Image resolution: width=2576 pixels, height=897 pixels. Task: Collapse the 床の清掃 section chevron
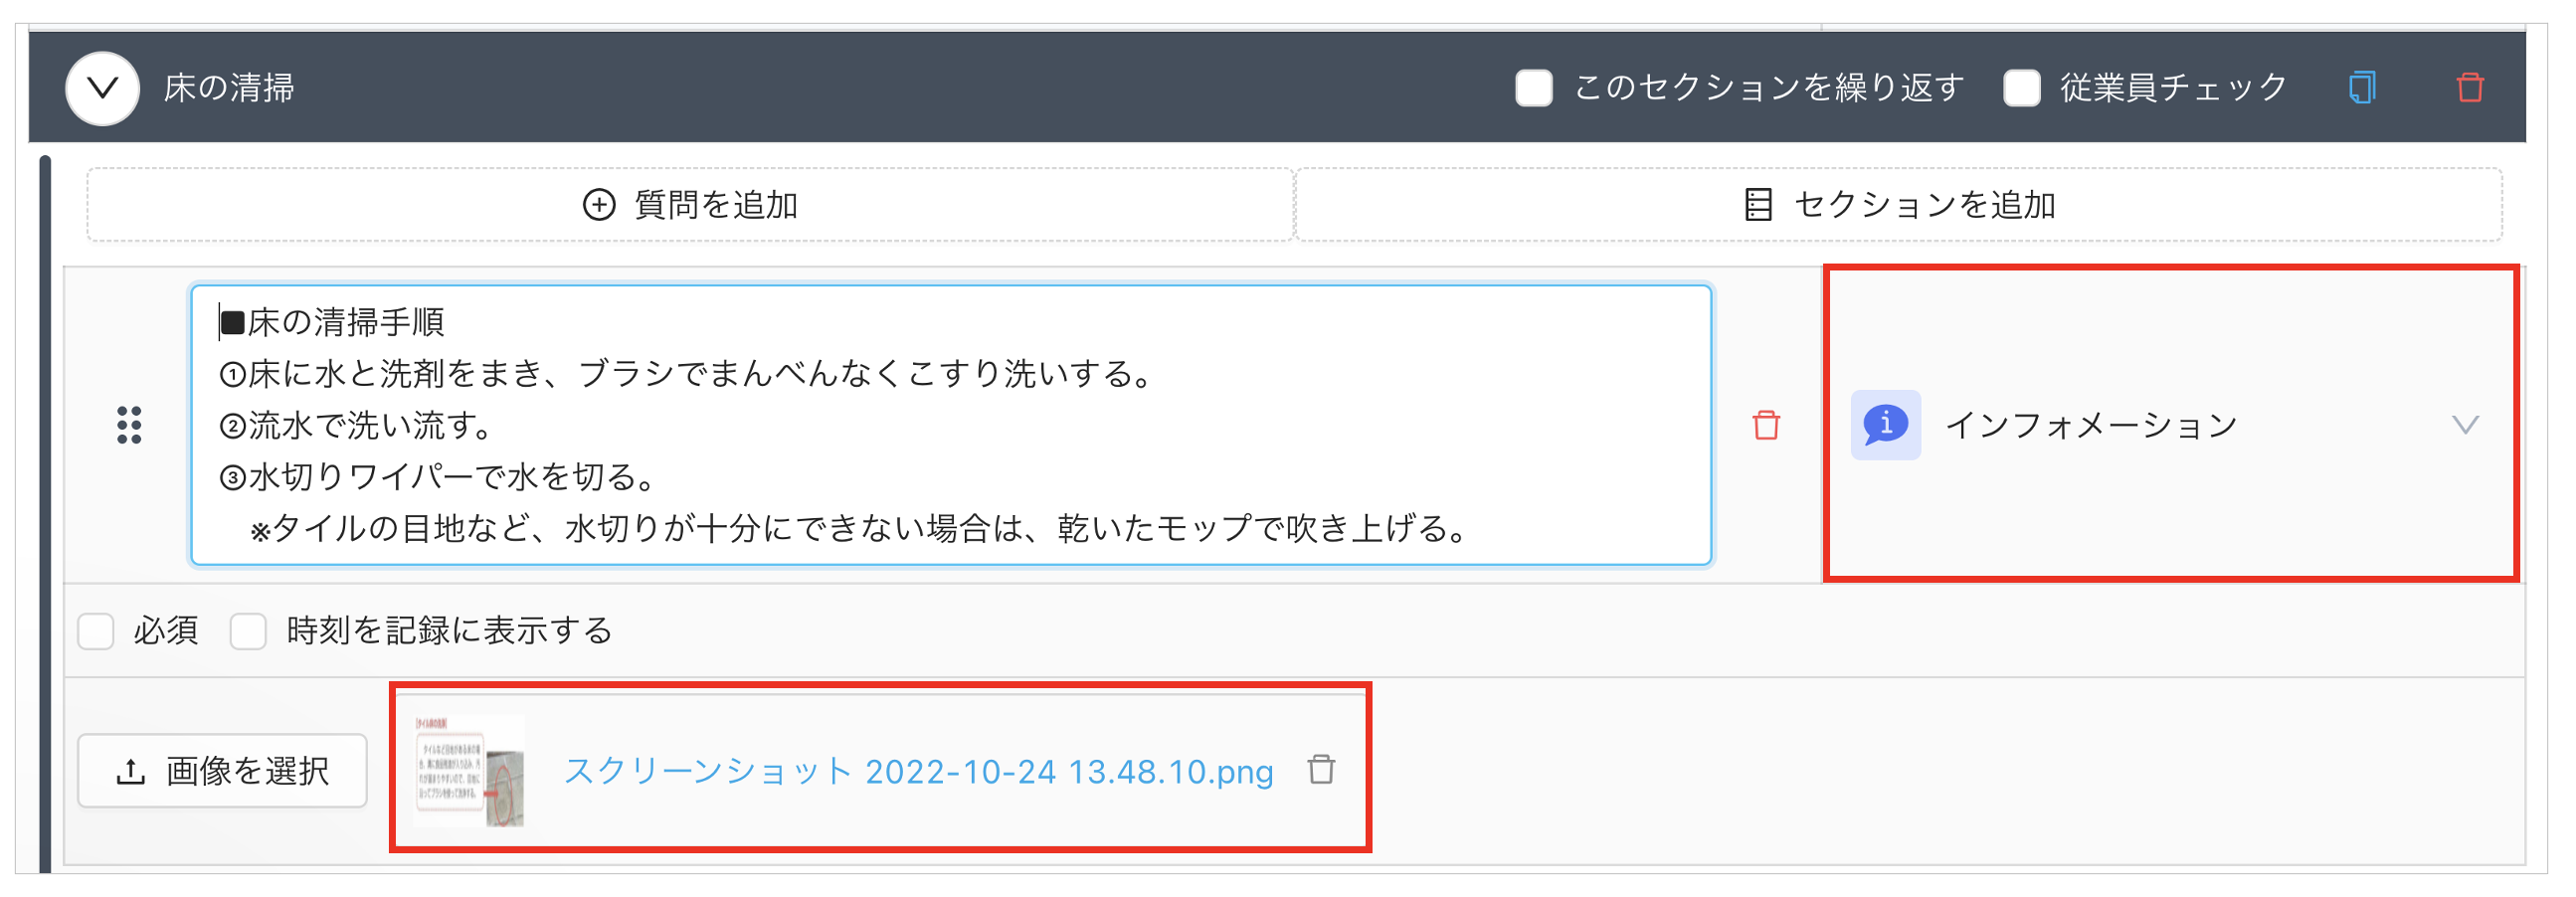[102, 88]
